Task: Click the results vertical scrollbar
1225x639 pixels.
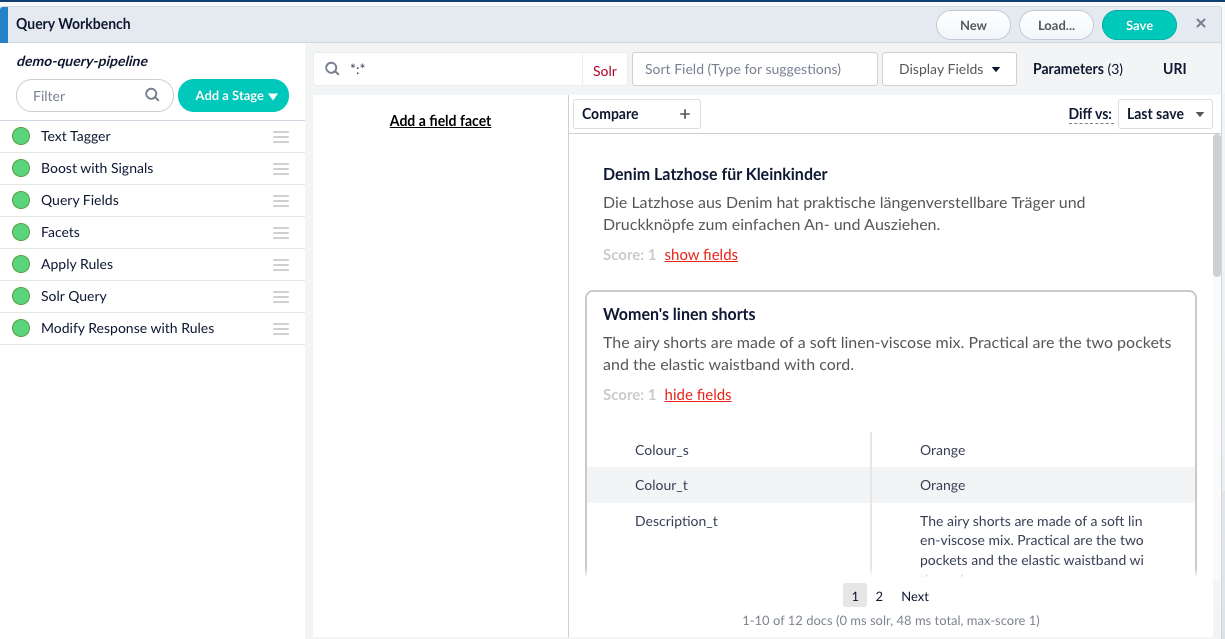Action: (x=1217, y=205)
